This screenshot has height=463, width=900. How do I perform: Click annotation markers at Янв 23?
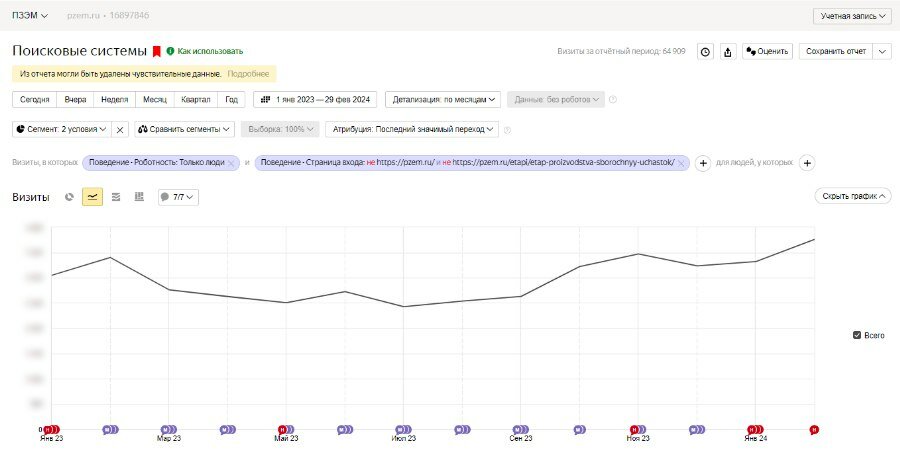52,429
